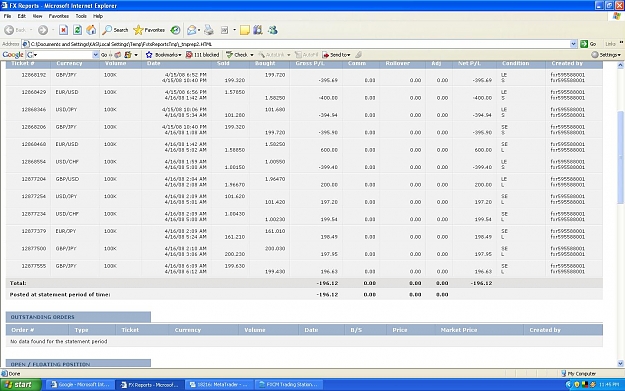Switch to MetaTrader taskbar window
The width and height of the screenshot is (625, 391).
tap(218, 385)
